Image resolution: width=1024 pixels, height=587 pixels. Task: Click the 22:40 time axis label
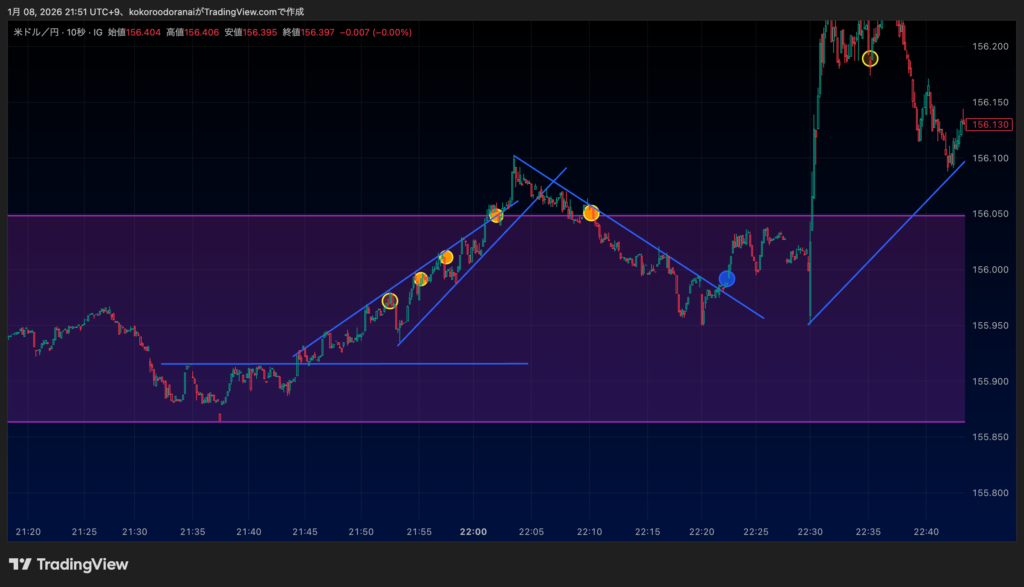[x=927, y=532]
